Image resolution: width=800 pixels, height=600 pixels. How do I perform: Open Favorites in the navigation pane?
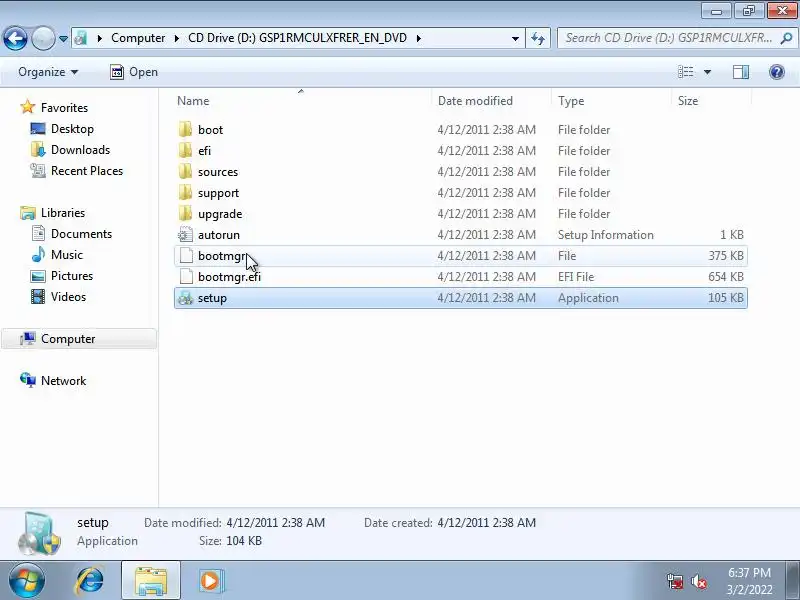tap(64, 108)
